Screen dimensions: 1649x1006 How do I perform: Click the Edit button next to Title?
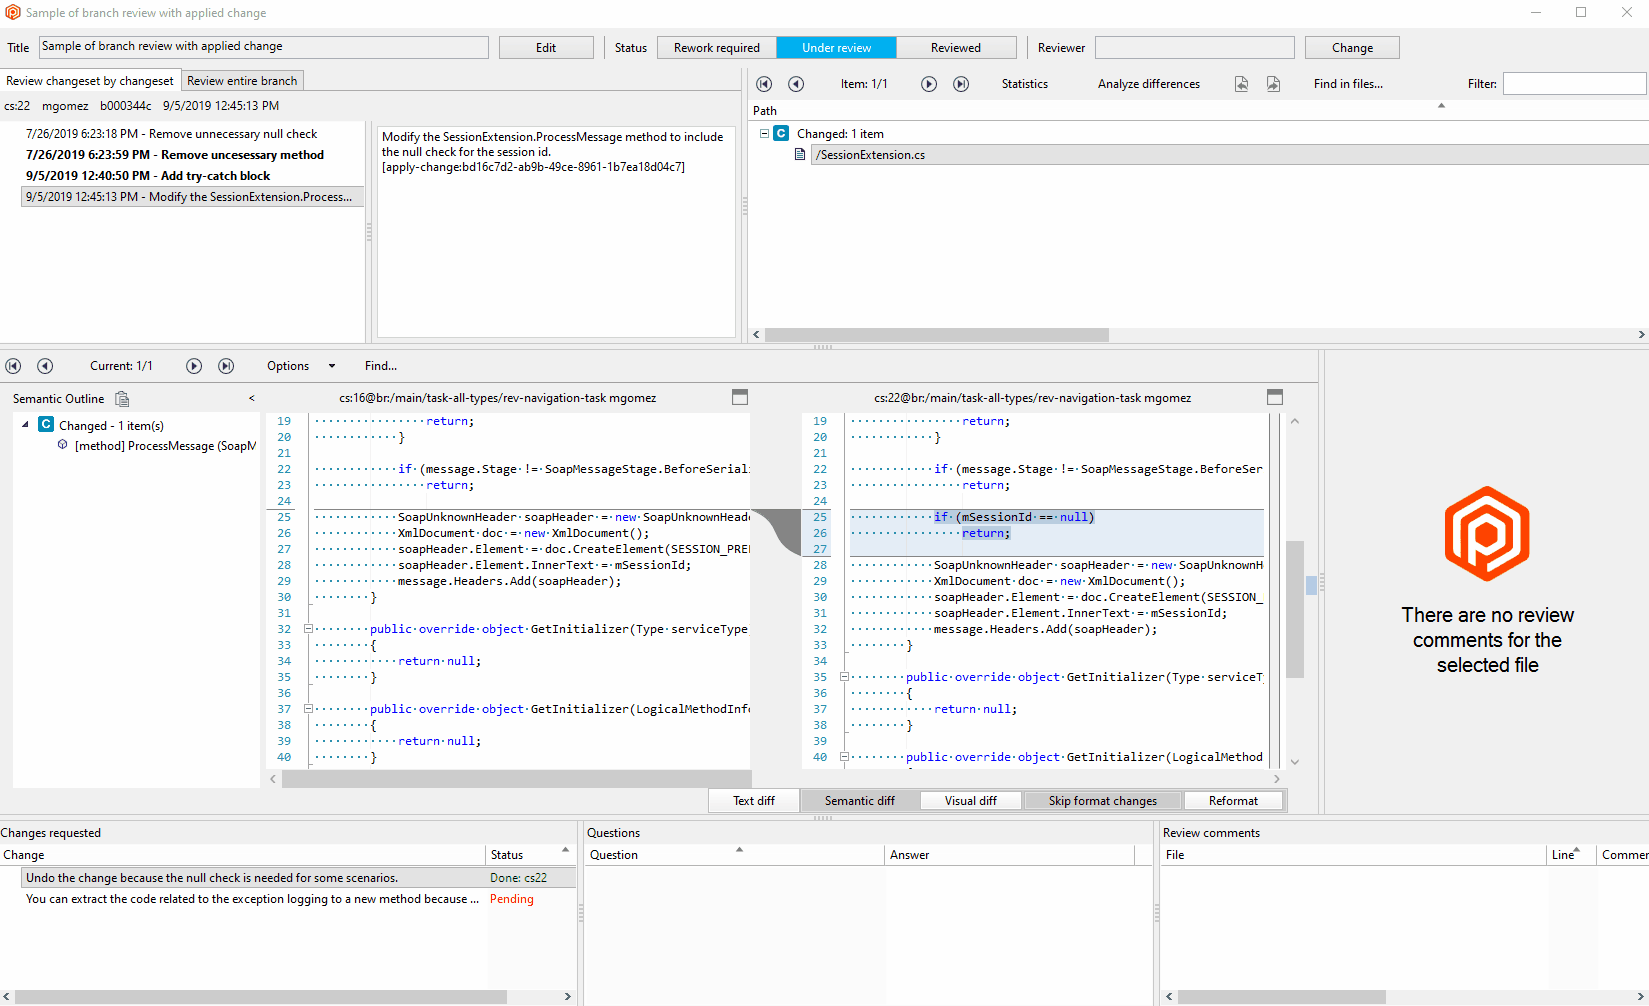[546, 47]
